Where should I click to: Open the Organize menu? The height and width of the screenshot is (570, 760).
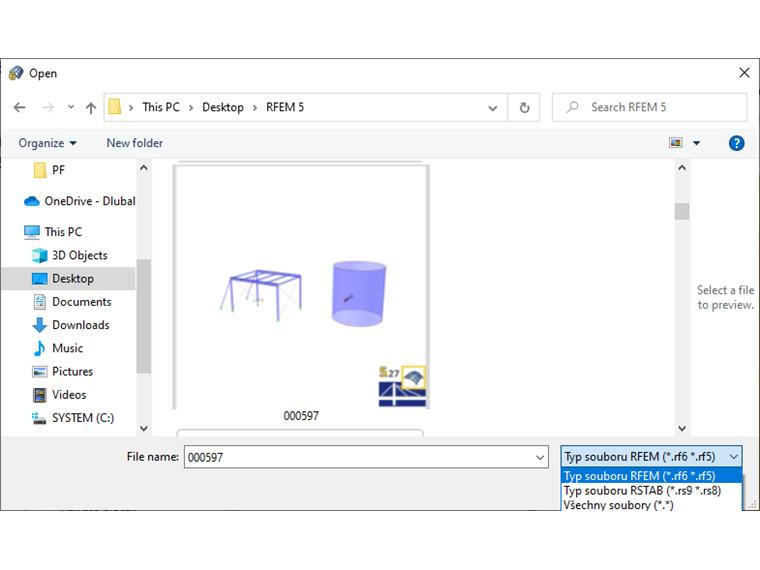pyautogui.click(x=48, y=143)
